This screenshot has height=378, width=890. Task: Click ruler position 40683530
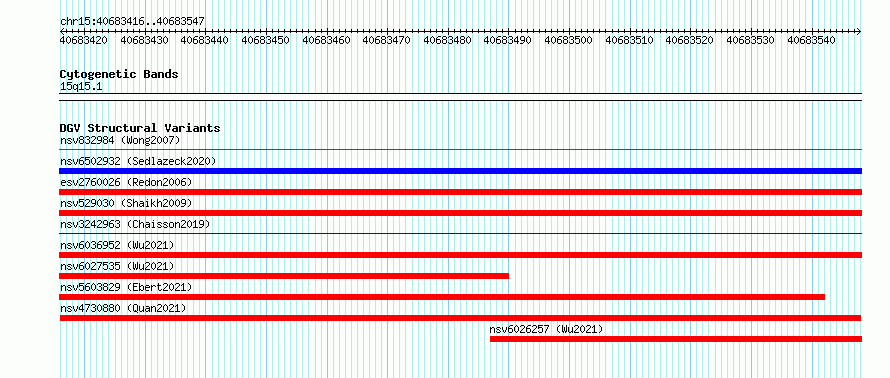tap(750, 40)
